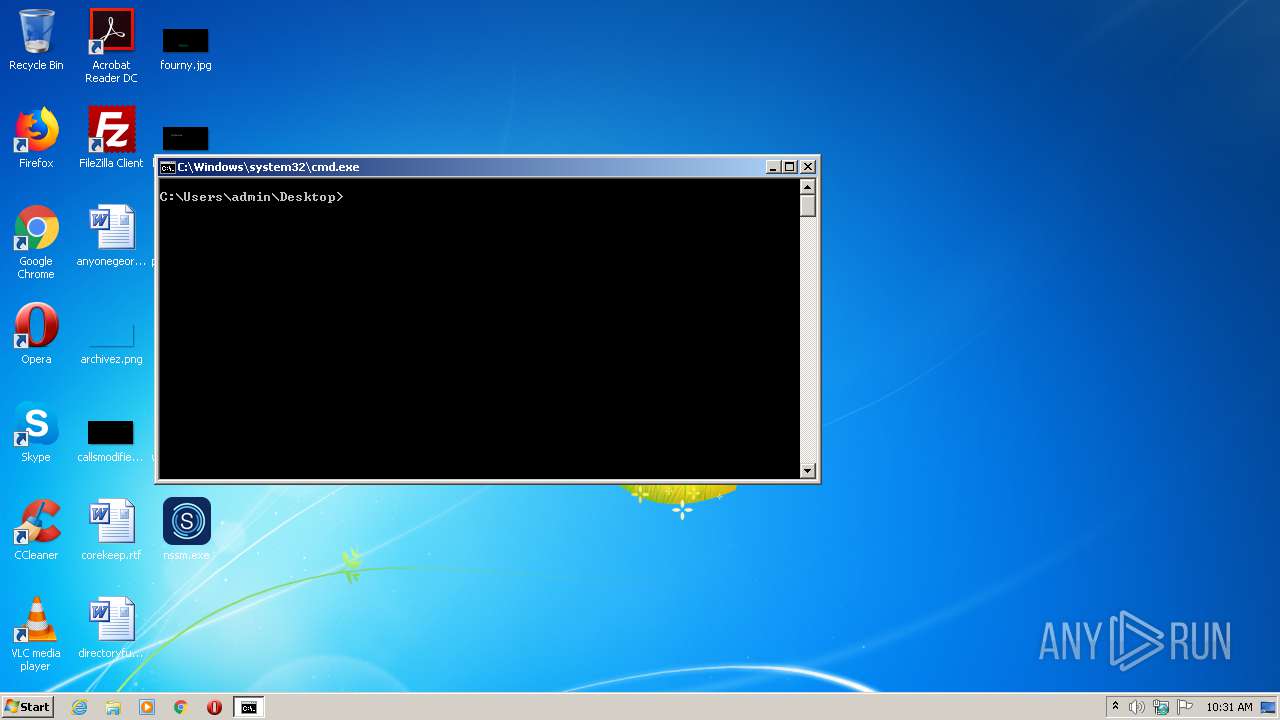Select directoryfu... Word document on desktop

coord(111,628)
